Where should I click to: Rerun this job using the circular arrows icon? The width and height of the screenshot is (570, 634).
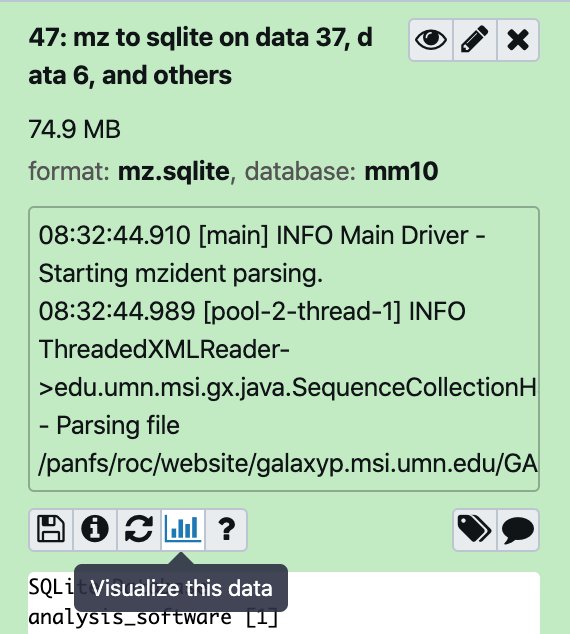click(139, 529)
